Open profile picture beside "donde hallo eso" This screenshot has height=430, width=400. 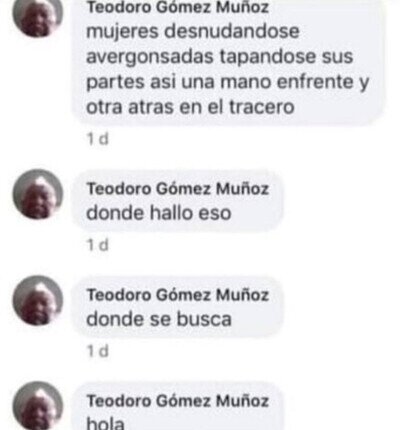tap(38, 194)
